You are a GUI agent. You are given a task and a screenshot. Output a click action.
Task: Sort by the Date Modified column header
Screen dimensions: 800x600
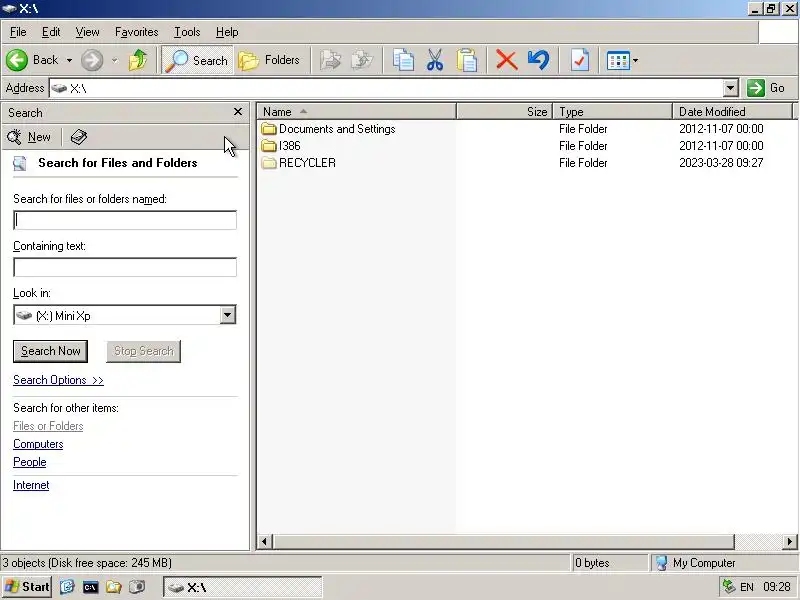[x=733, y=111]
